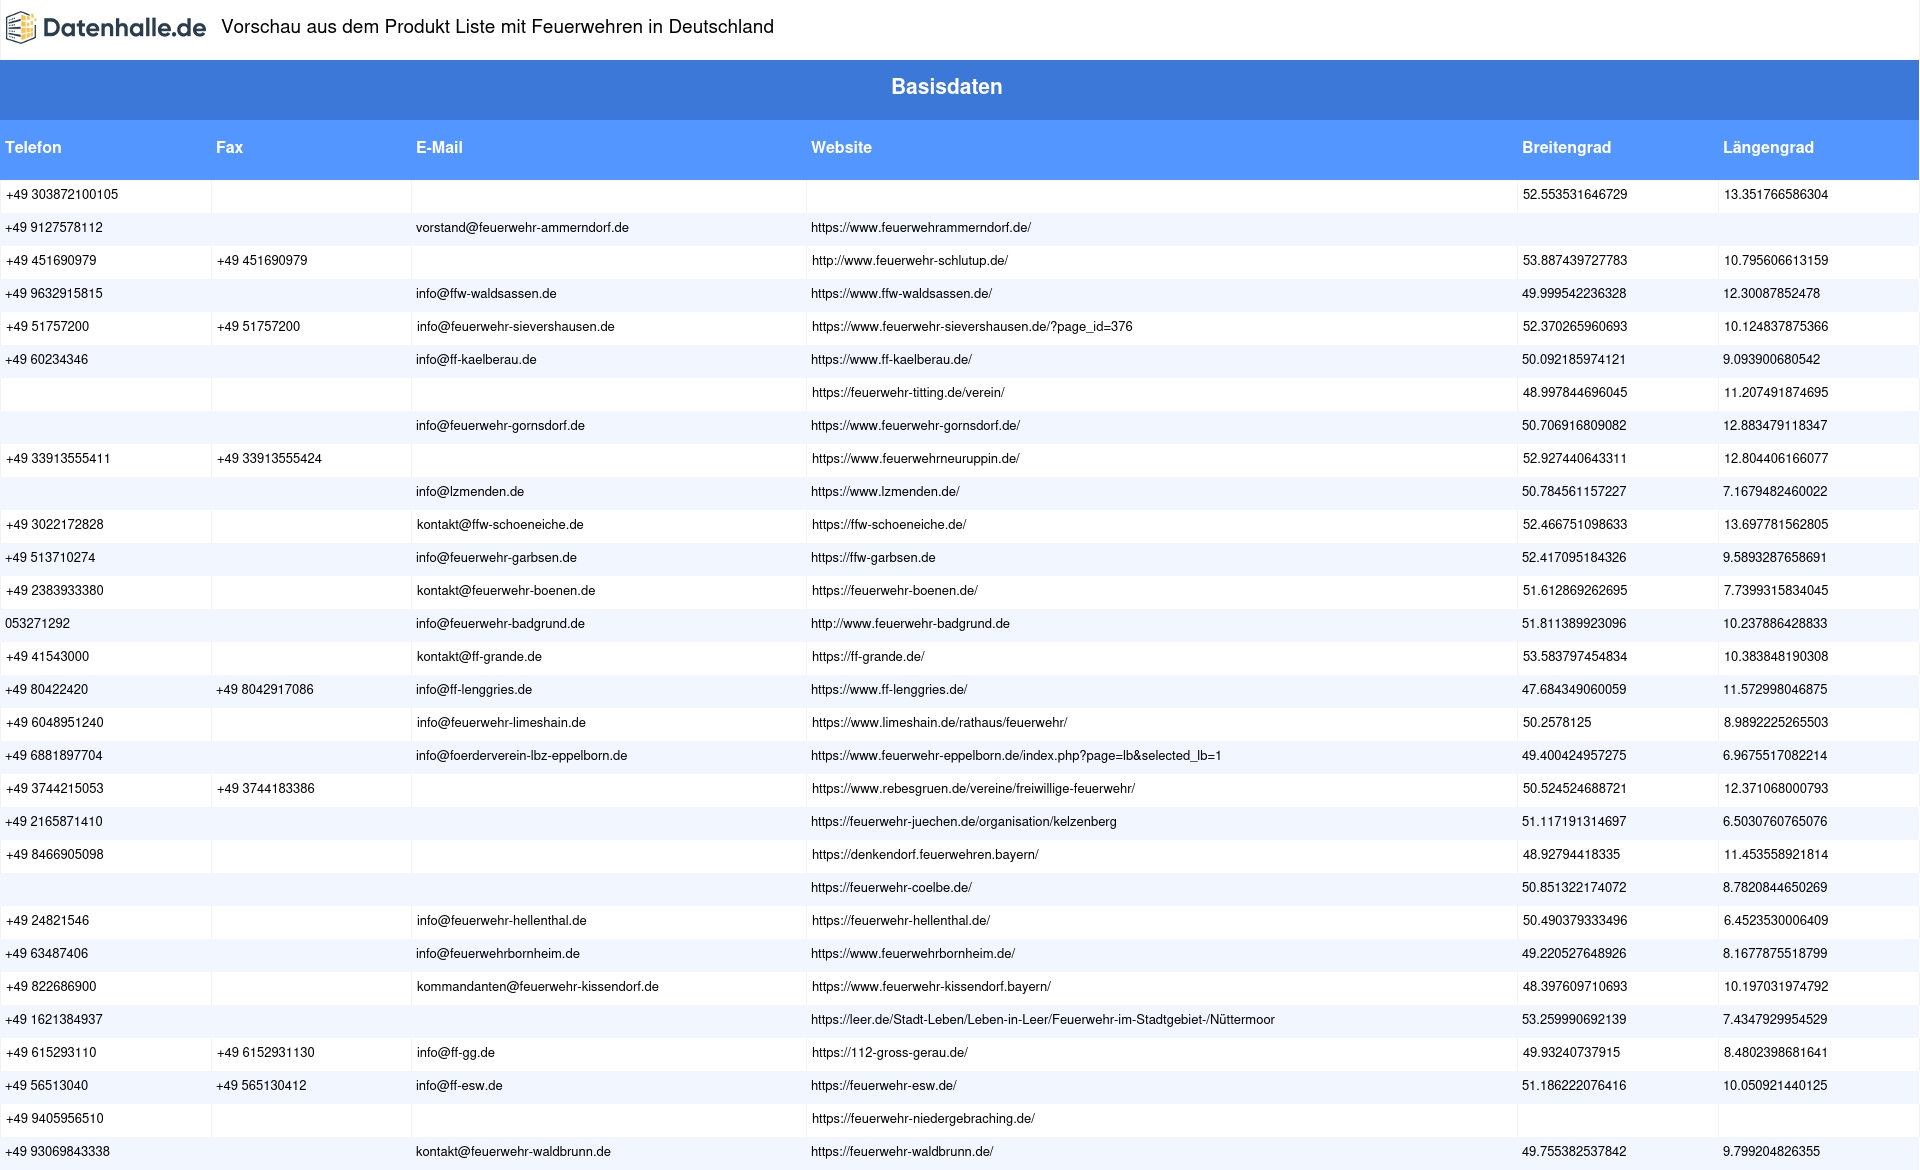The image size is (1920, 1170).
Task: Open the ff-kaelberau.de website link
Action: click(x=891, y=360)
